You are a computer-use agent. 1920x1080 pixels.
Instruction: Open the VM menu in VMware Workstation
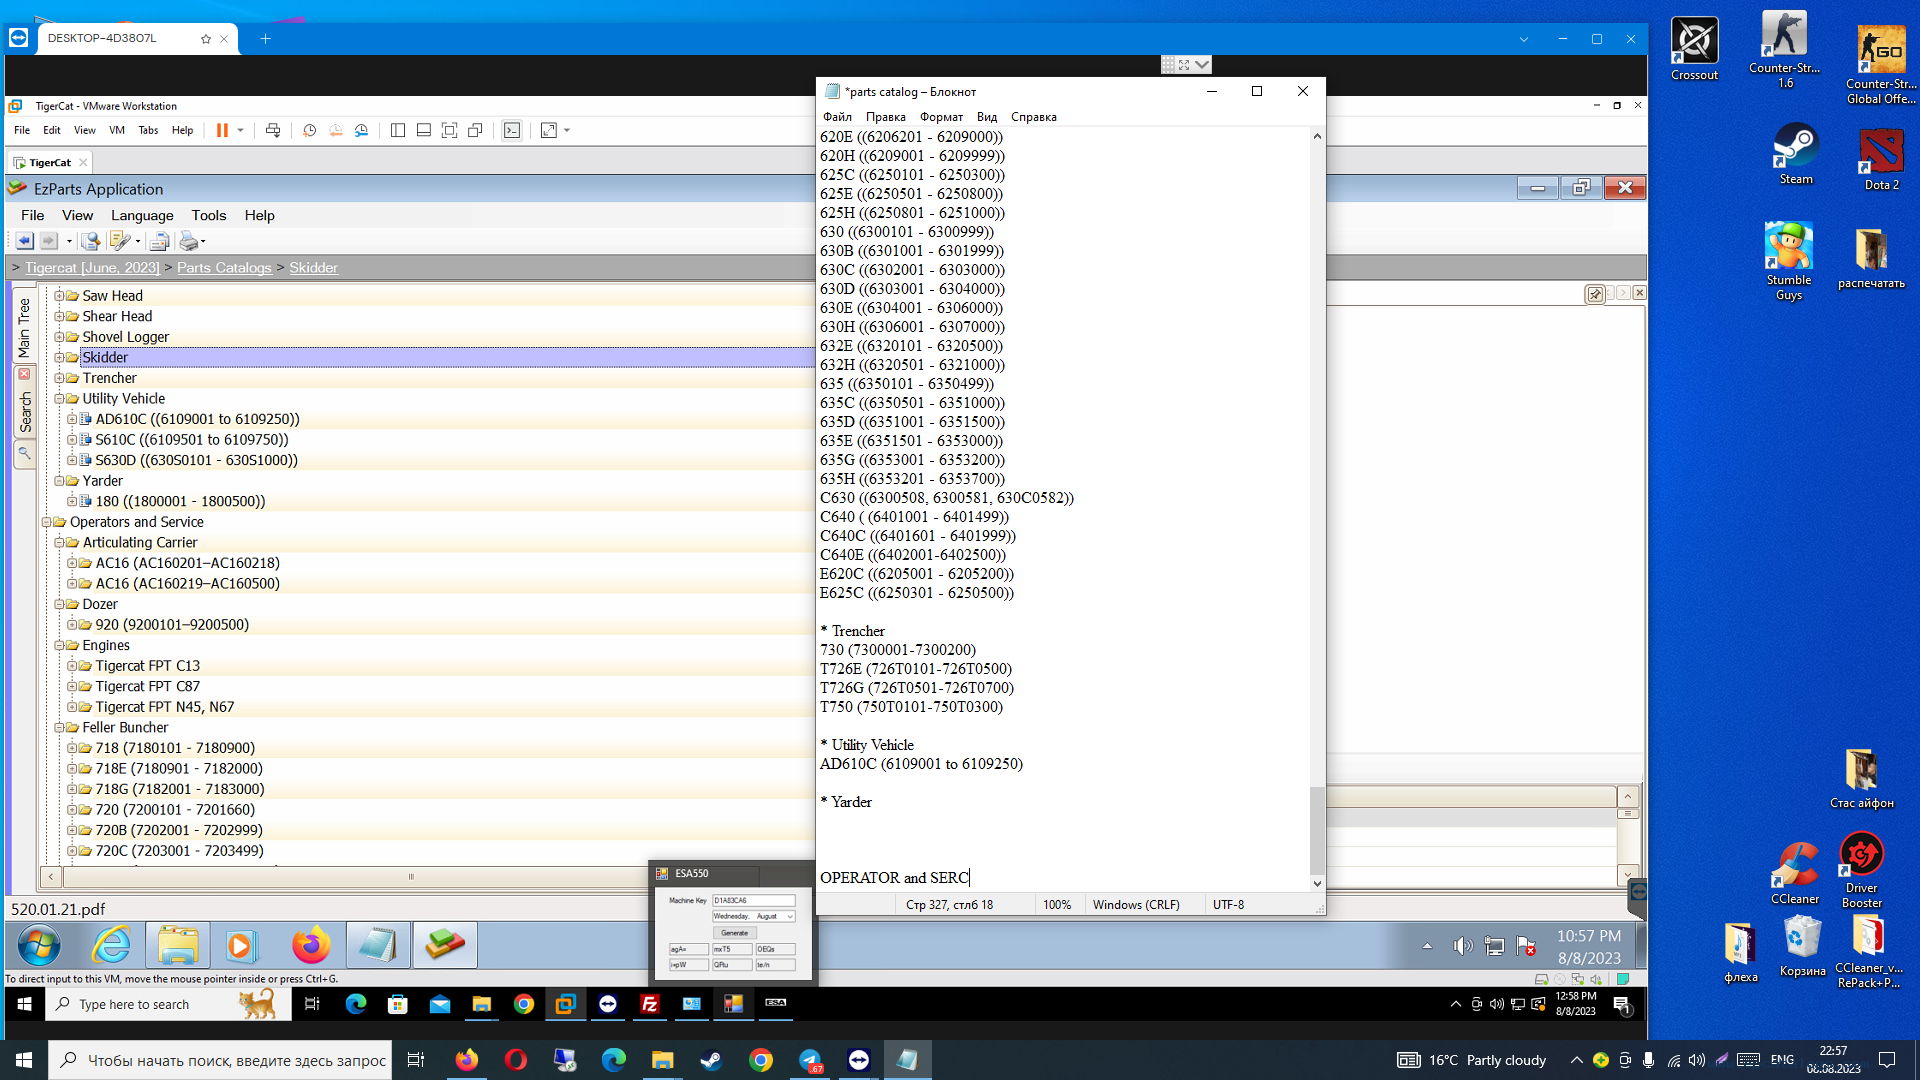pos(117,130)
